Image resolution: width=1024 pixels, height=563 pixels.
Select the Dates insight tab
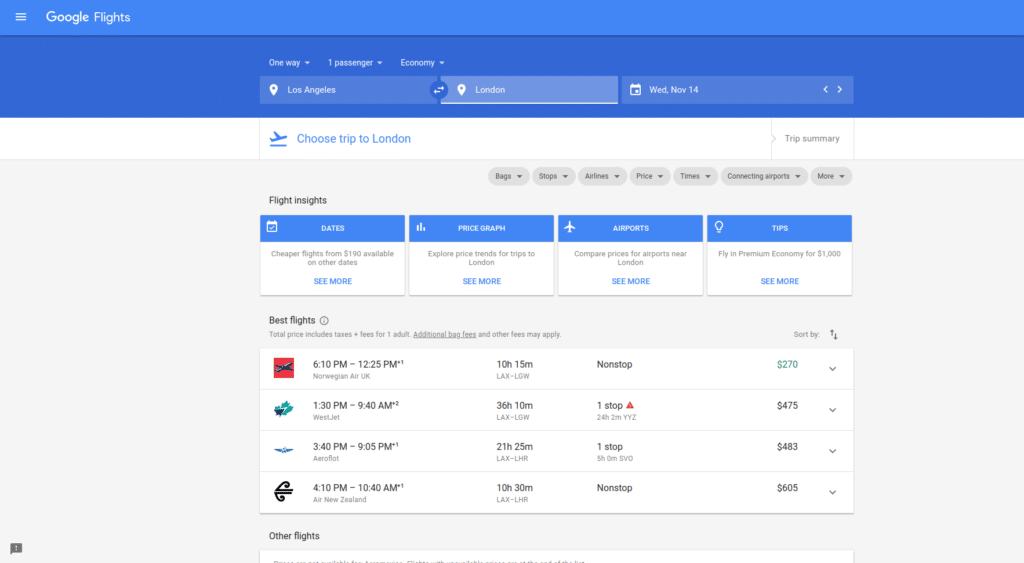pos(332,229)
